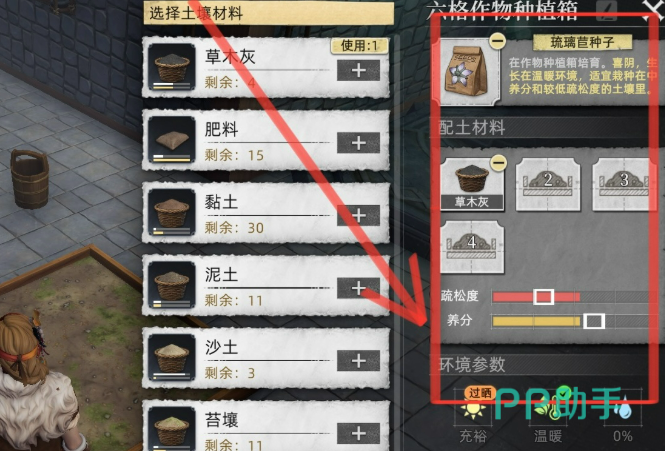Select empty soil slot 3
The width and height of the screenshot is (665, 451).
click(623, 184)
